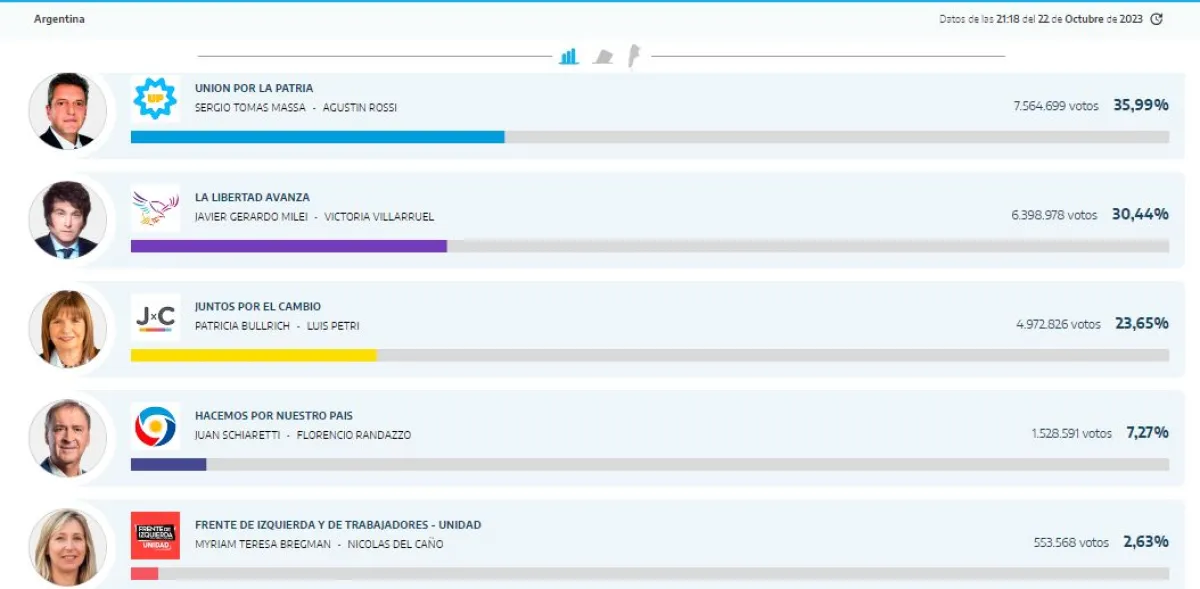Click the 23,65% percentage

1143,322
